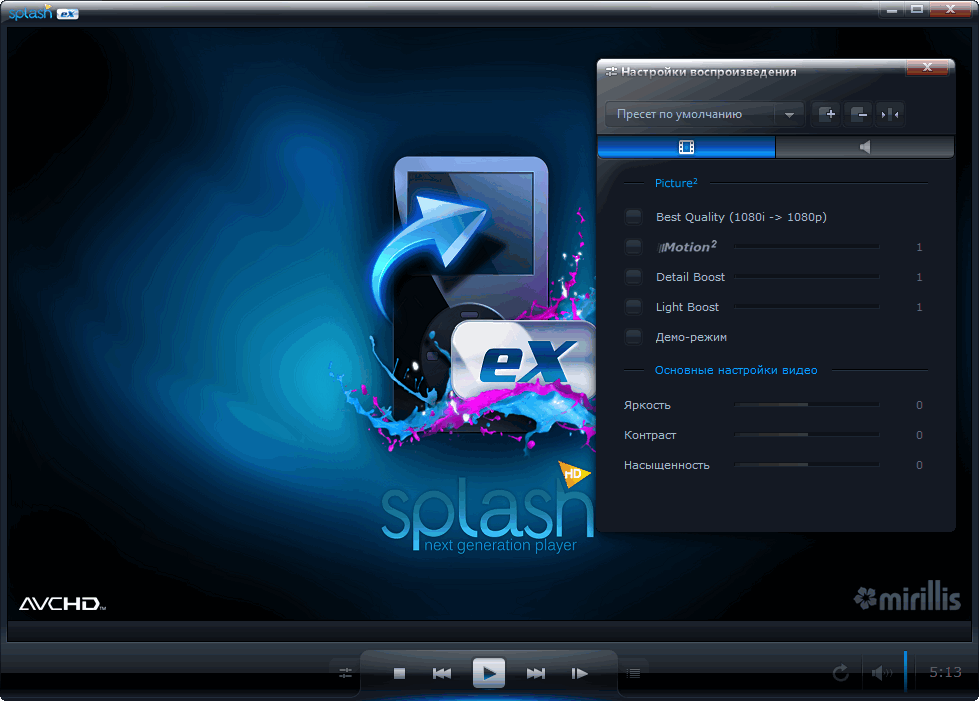The width and height of the screenshot is (979, 701).
Task: Maximize the Splash player window
Action: click(x=917, y=9)
